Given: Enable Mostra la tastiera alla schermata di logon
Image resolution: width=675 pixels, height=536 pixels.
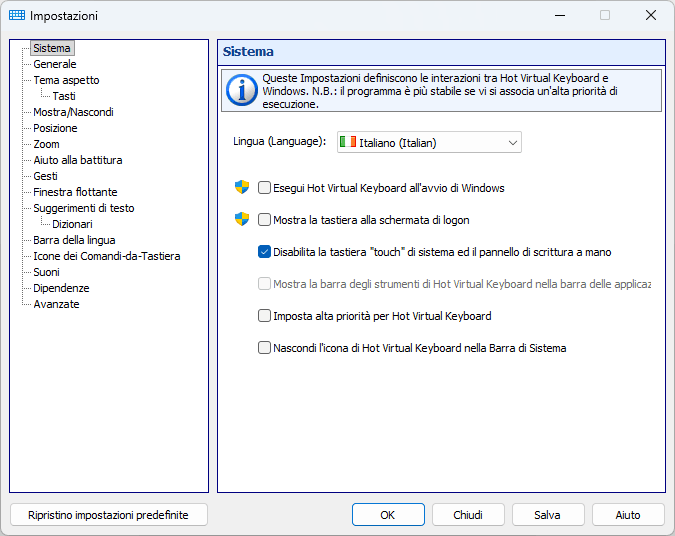Looking at the screenshot, I should coord(264,220).
